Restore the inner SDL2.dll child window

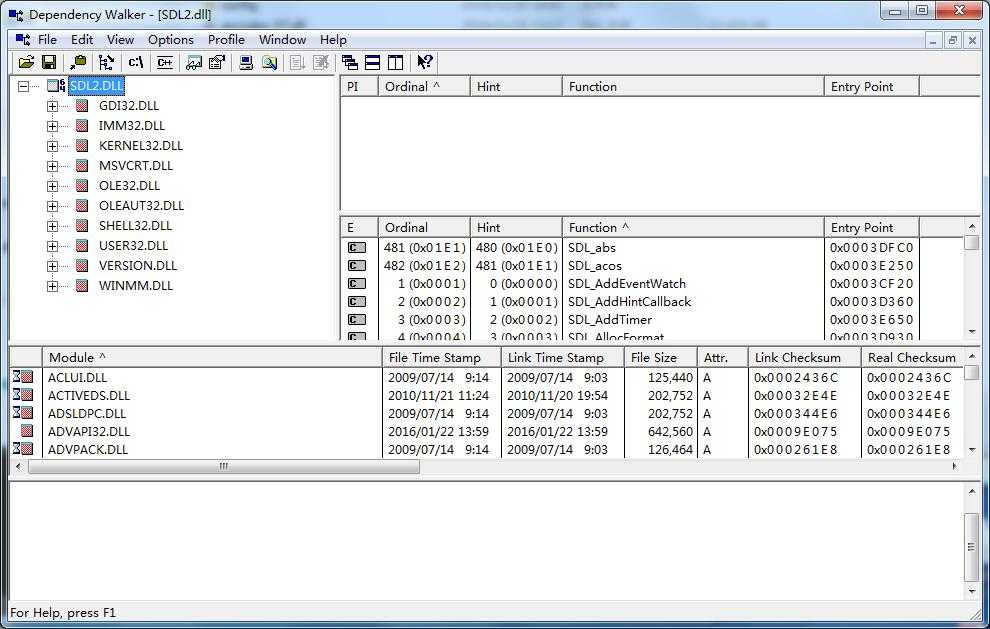tap(952, 40)
